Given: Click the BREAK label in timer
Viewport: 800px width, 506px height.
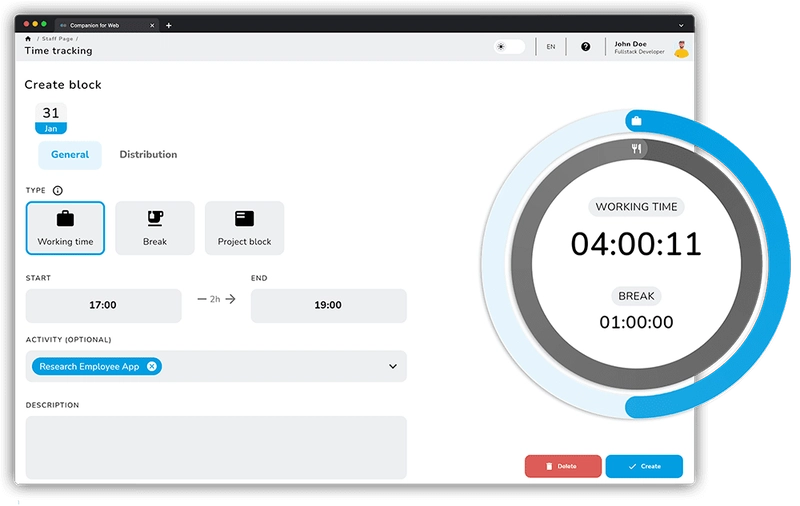Looking at the screenshot, I should tap(636, 296).
